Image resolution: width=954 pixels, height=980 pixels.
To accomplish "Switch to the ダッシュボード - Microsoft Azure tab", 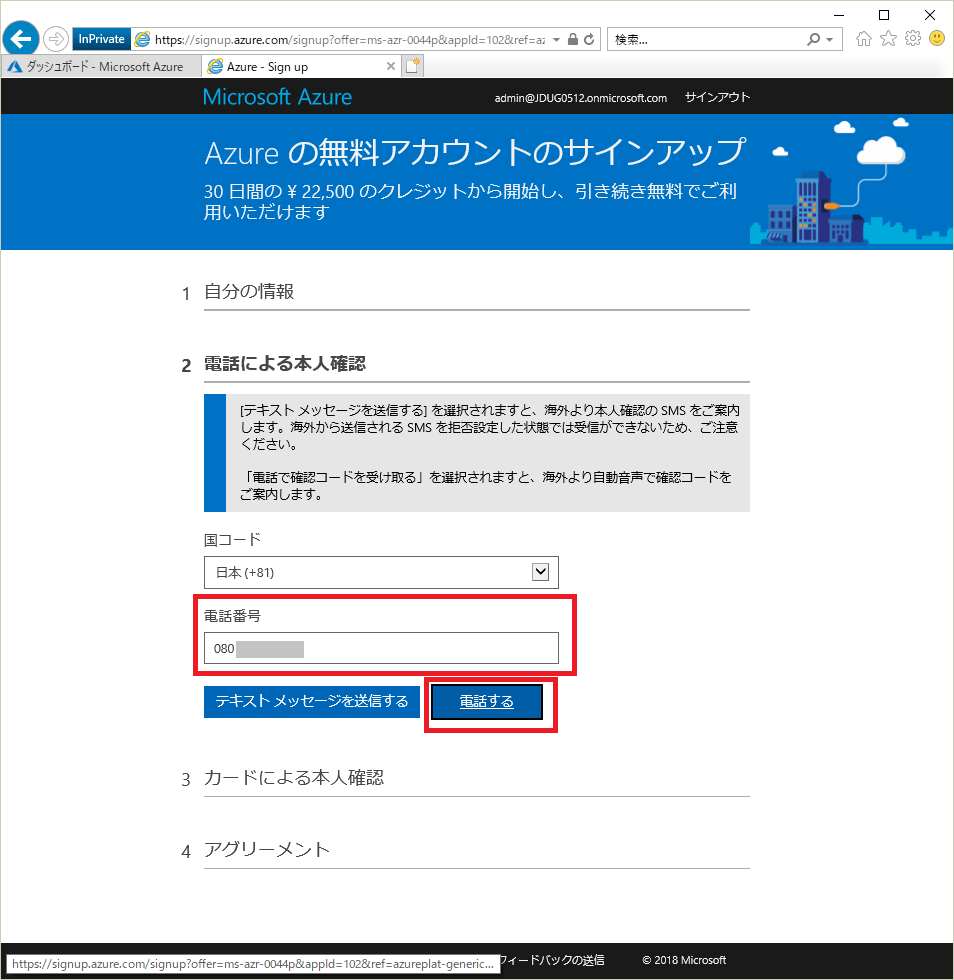I will pos(101,66).
